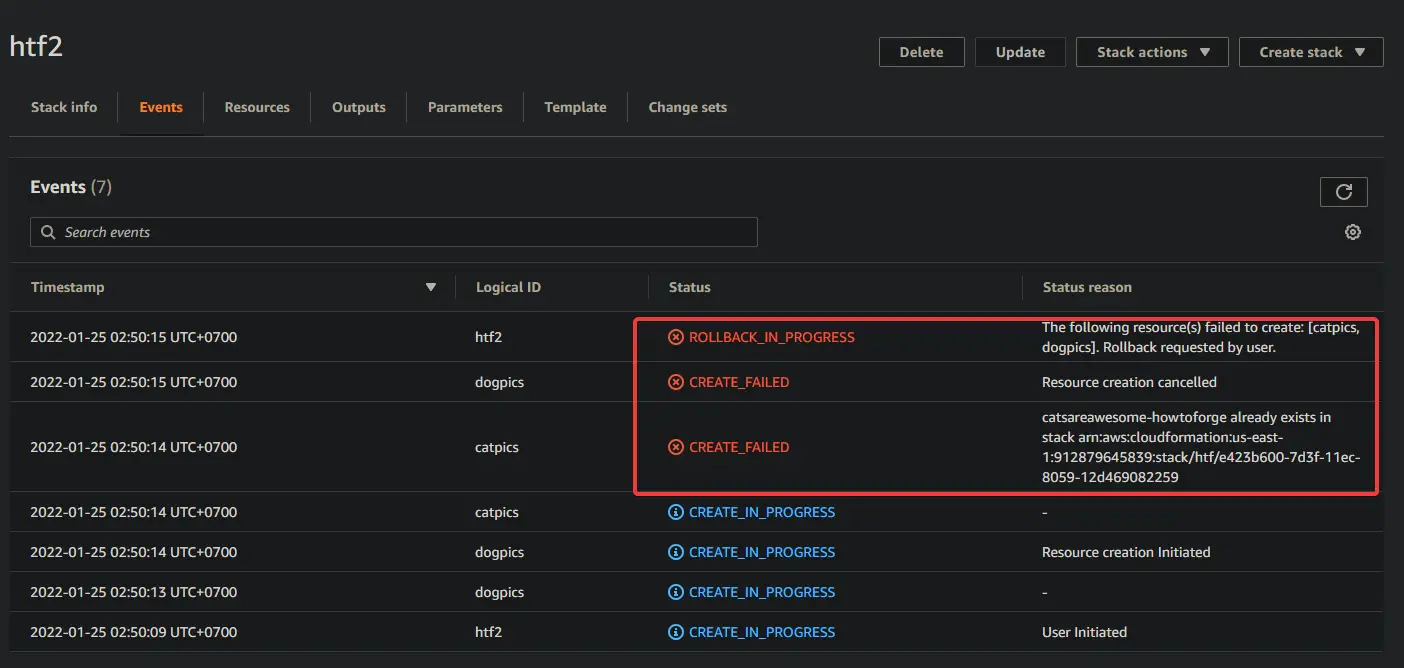
Task: Switch to the Change sets tab
Action: (687, 107)
